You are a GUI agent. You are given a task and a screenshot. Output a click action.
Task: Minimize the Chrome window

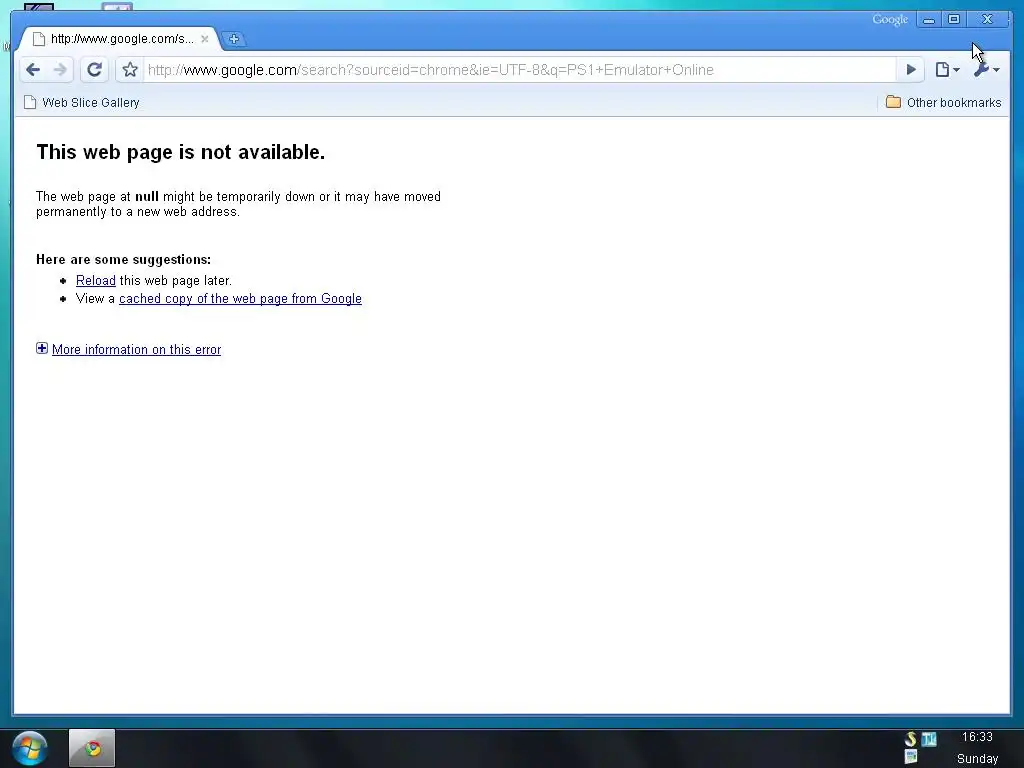[x=929, y=20]
